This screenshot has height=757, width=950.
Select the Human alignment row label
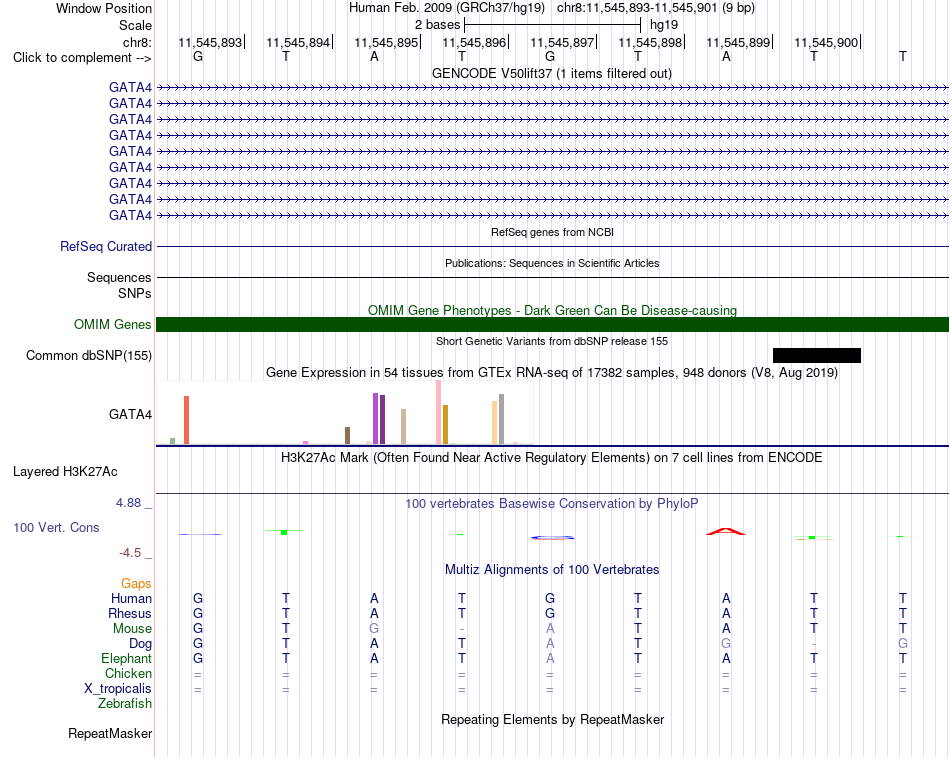coord(131,598)
